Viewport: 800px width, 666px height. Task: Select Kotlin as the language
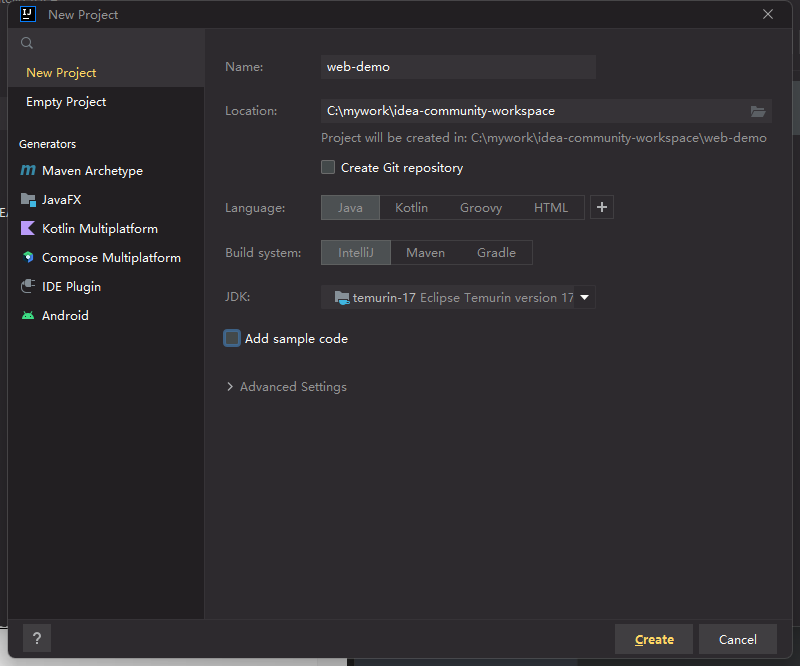pos(411,208)
